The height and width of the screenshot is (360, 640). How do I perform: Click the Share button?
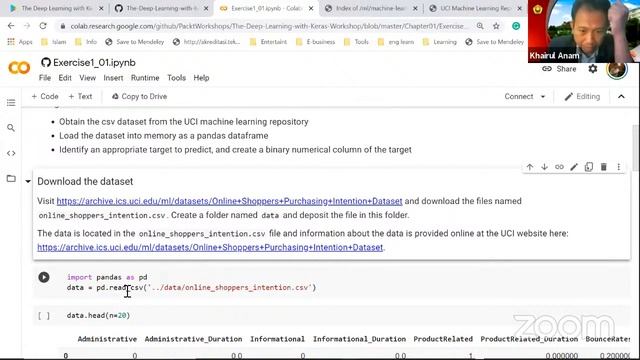[559, 69]
